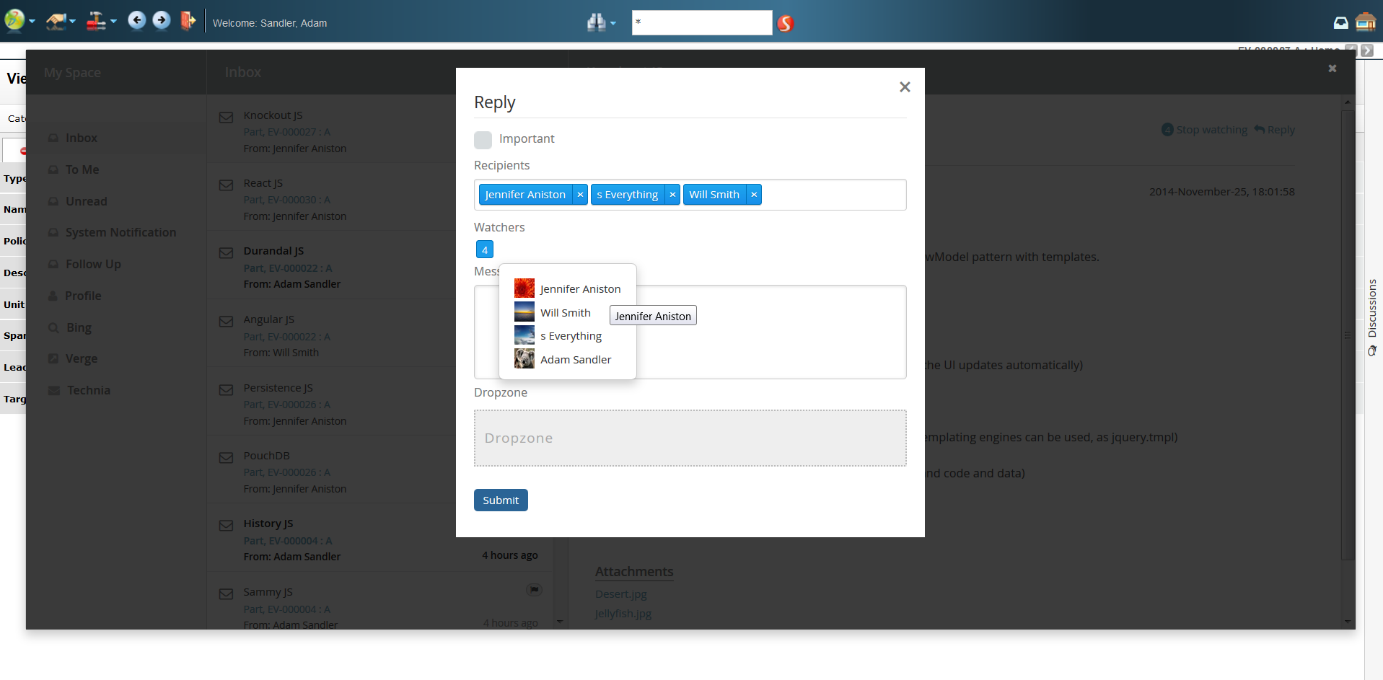
Task: Select Will Smith in the watchers popup
Action: click(x=565, y=313)
